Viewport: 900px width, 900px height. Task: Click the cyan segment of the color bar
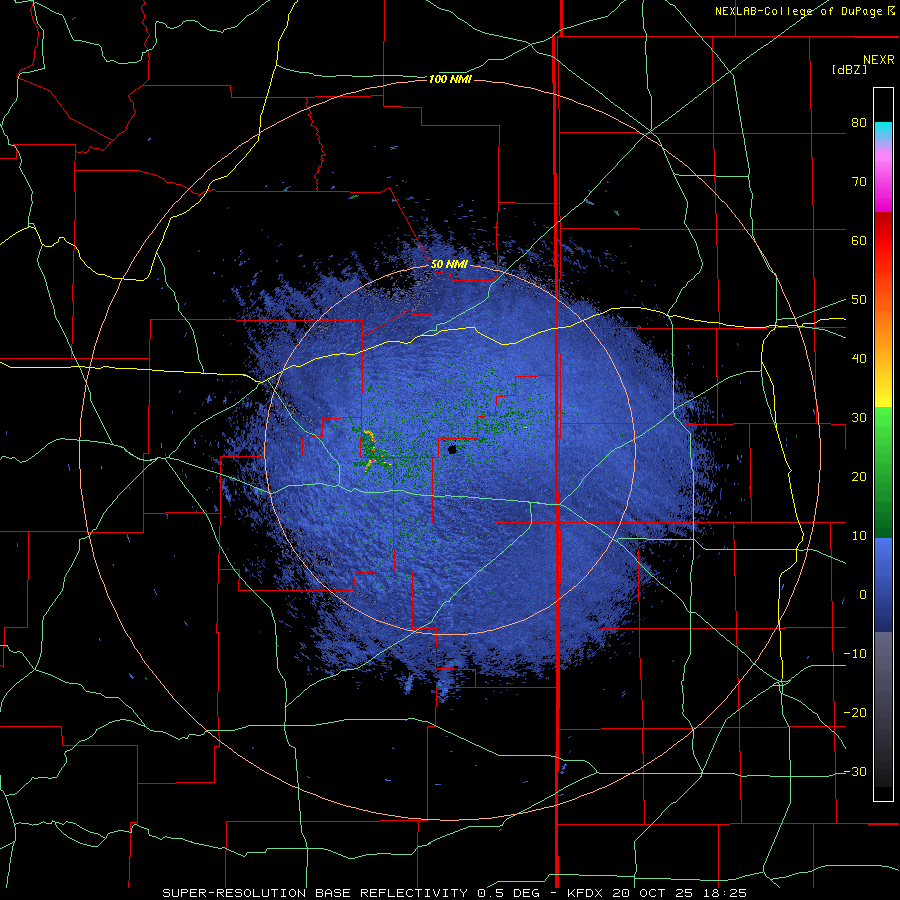[883, 133]
